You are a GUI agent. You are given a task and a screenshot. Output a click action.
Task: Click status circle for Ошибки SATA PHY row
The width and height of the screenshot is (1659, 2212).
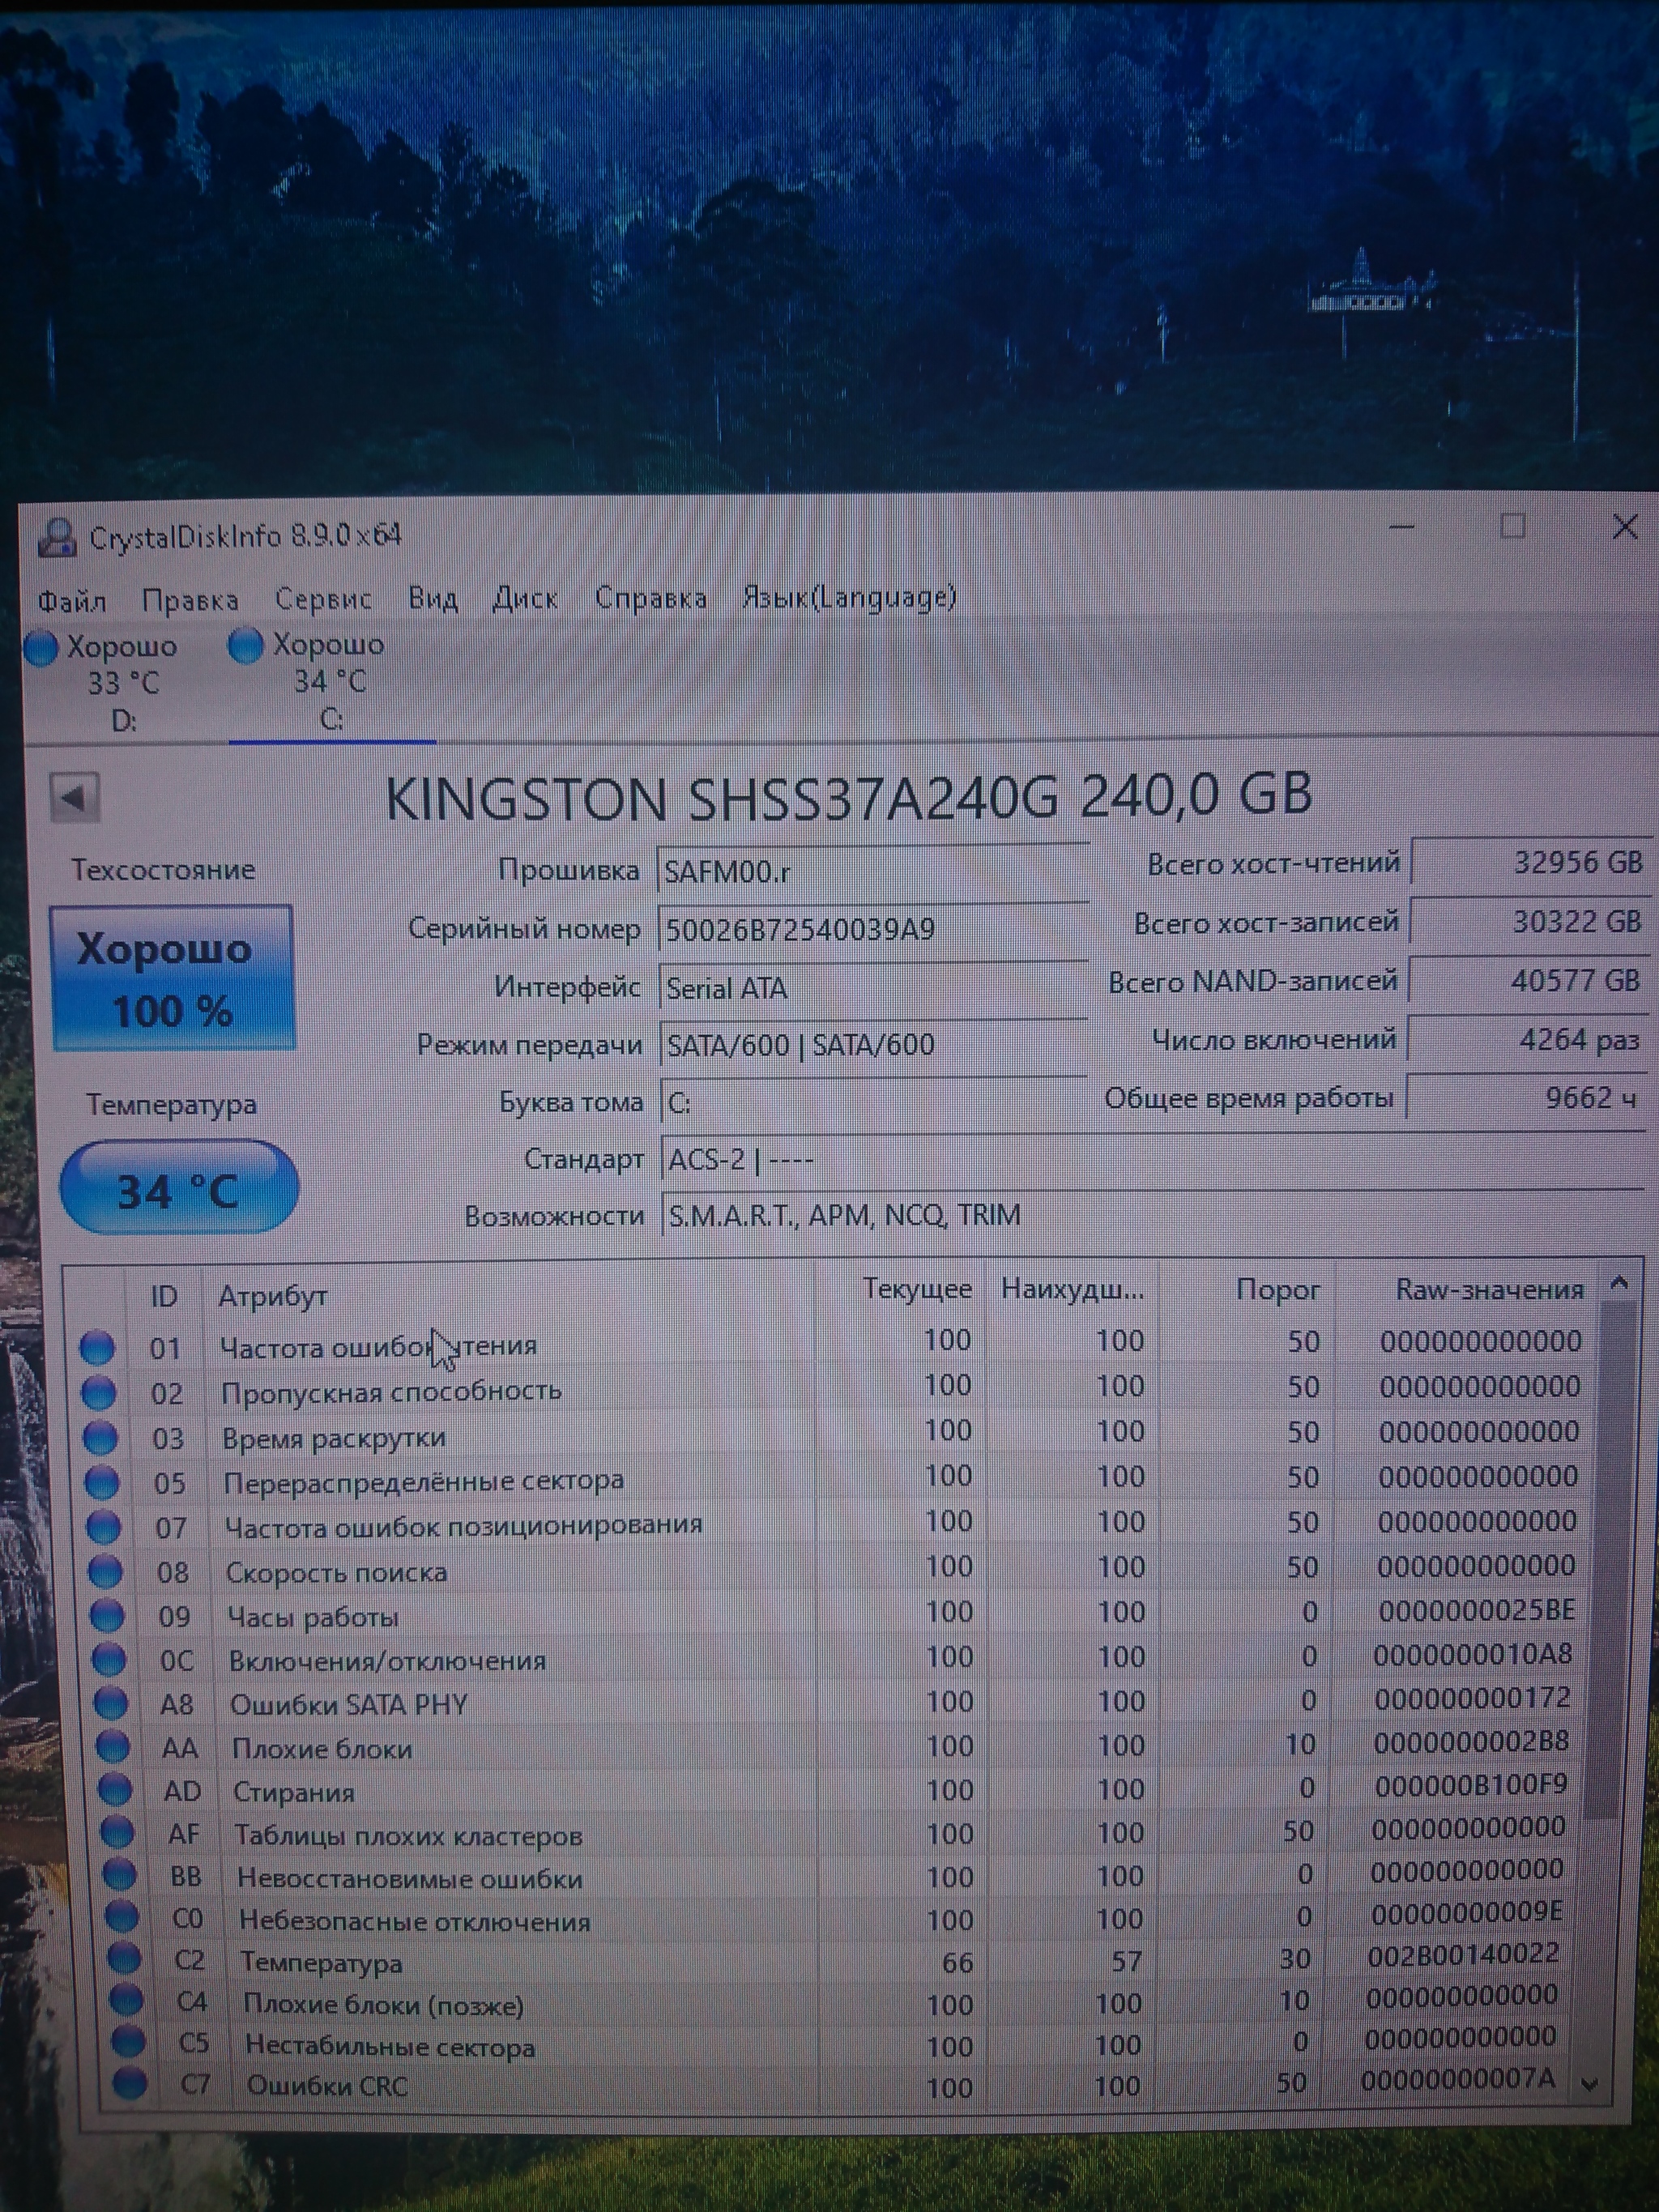111,1703
